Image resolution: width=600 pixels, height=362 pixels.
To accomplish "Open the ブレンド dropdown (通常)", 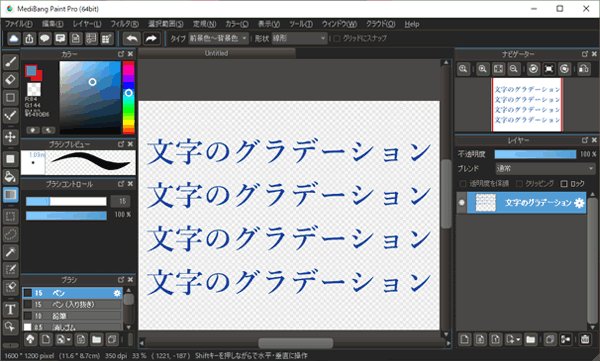I will [x=545, y=168].
